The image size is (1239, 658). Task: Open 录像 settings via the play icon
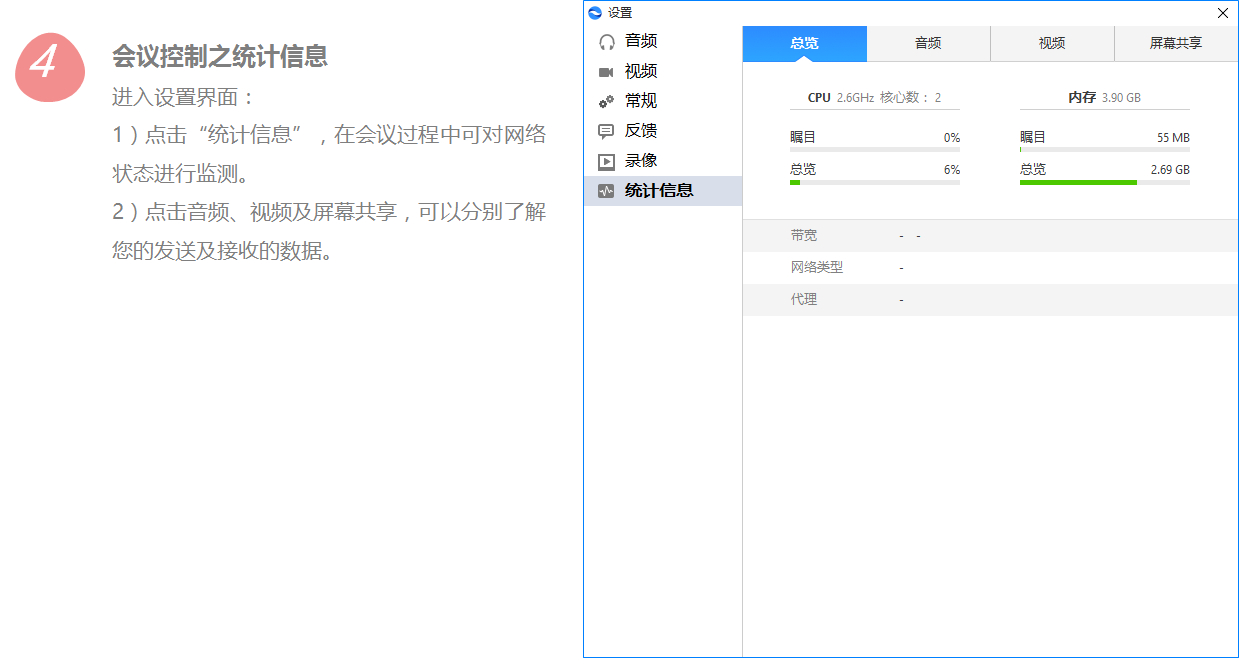pyautogui.click(x=607, y=161)
